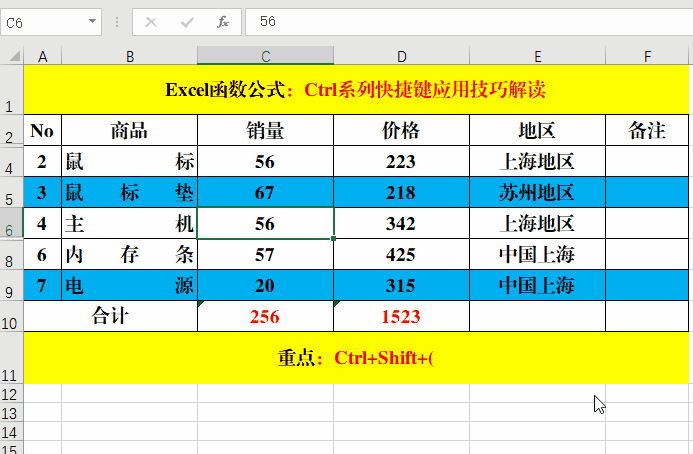Click price cell 342
This screenshot has height=454, width=693.
click(401, 223)
